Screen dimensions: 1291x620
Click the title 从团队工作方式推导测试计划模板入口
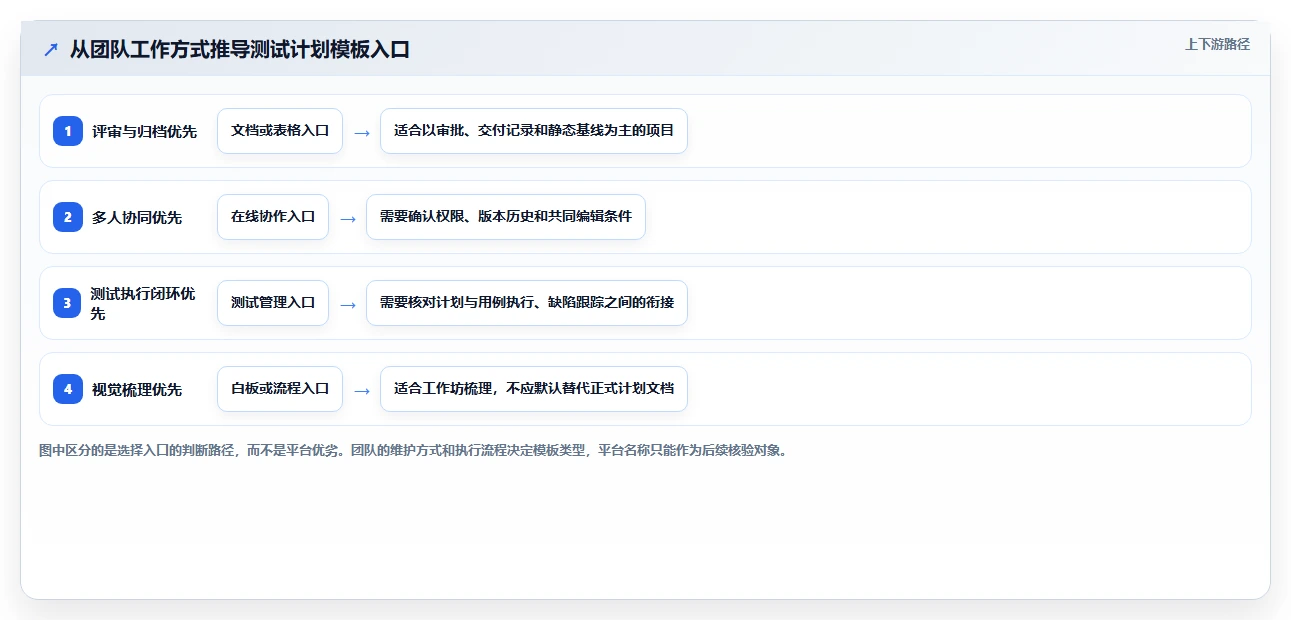(x=240, y=50)
